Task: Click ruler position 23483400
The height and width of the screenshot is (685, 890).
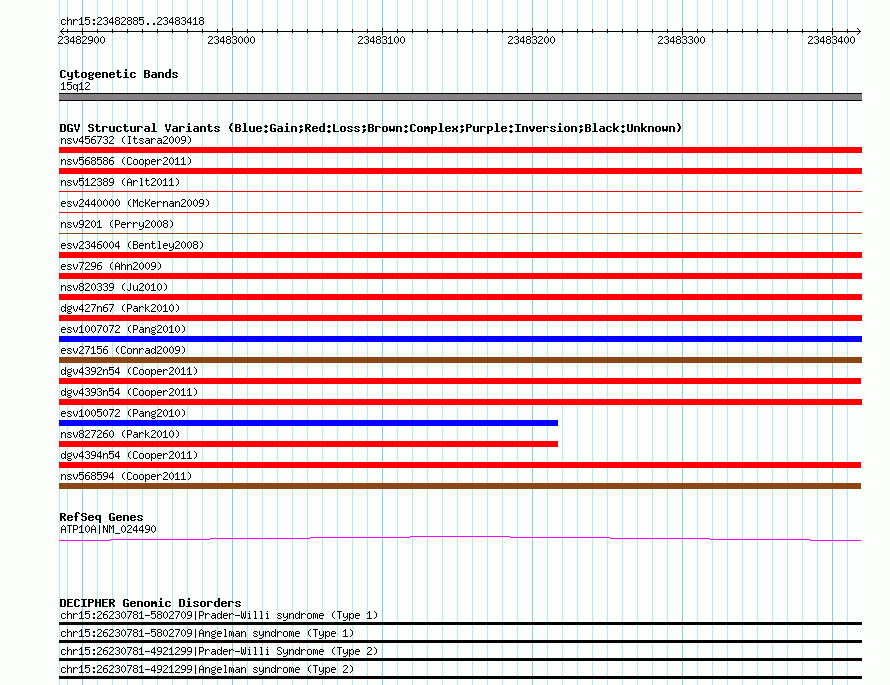Action: point(831,40)
